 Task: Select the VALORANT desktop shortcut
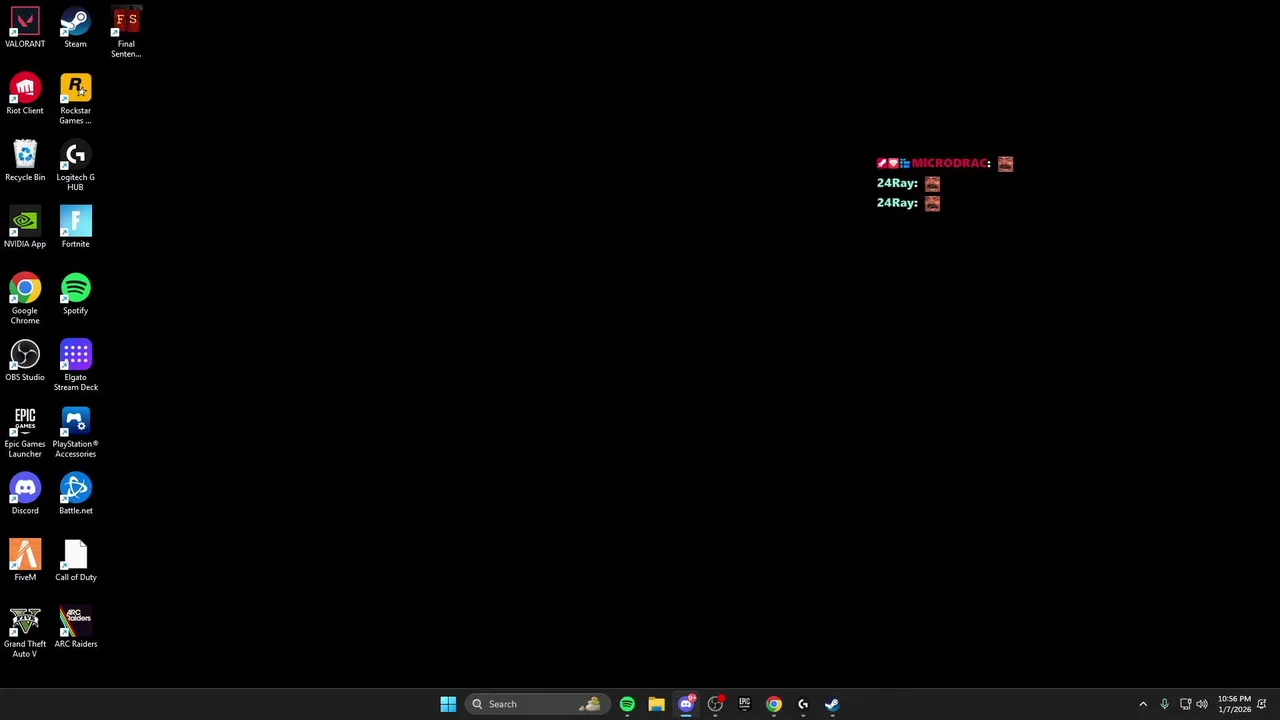coord(25,28)
